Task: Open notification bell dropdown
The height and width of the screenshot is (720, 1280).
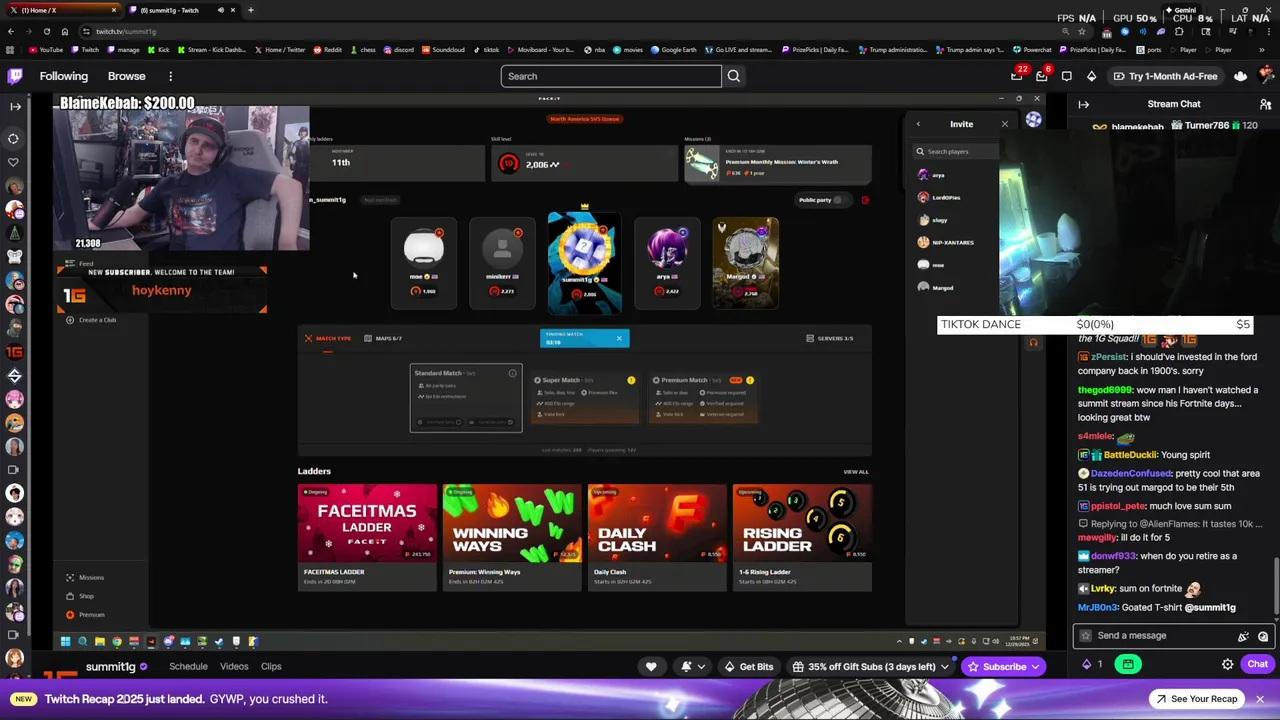Action: (693, 666)
